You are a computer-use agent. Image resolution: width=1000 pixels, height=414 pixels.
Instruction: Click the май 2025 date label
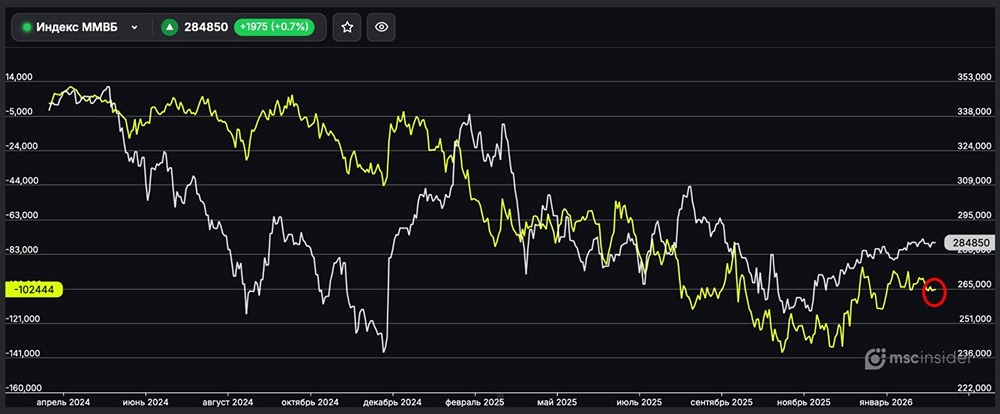(553, 400)
